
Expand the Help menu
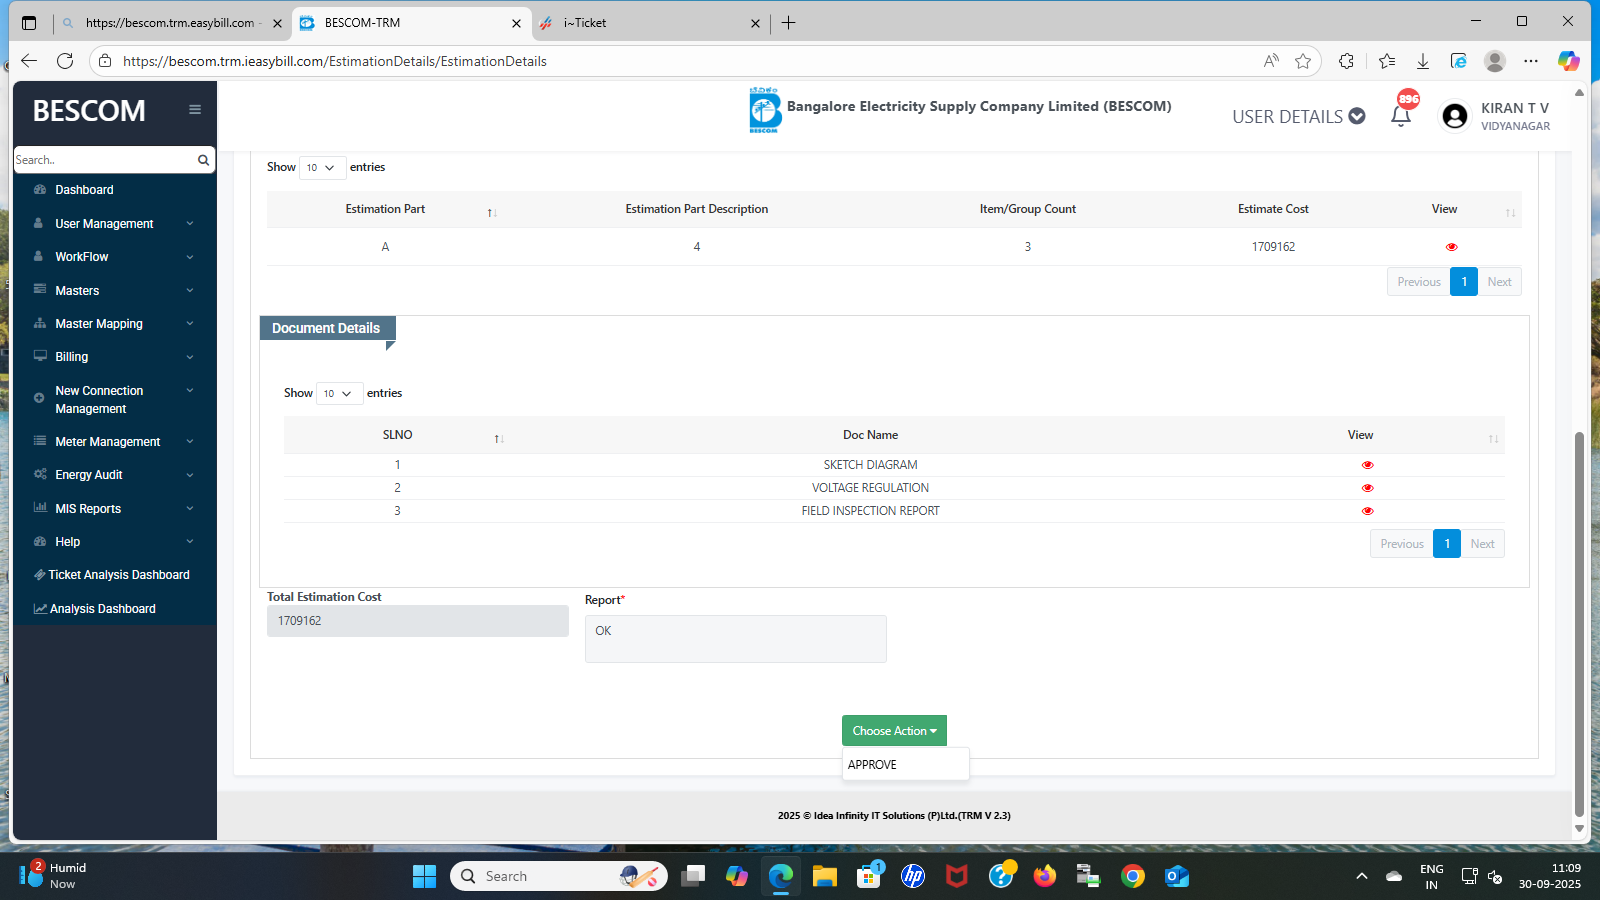pyautogui.click(x=115, y=542)
